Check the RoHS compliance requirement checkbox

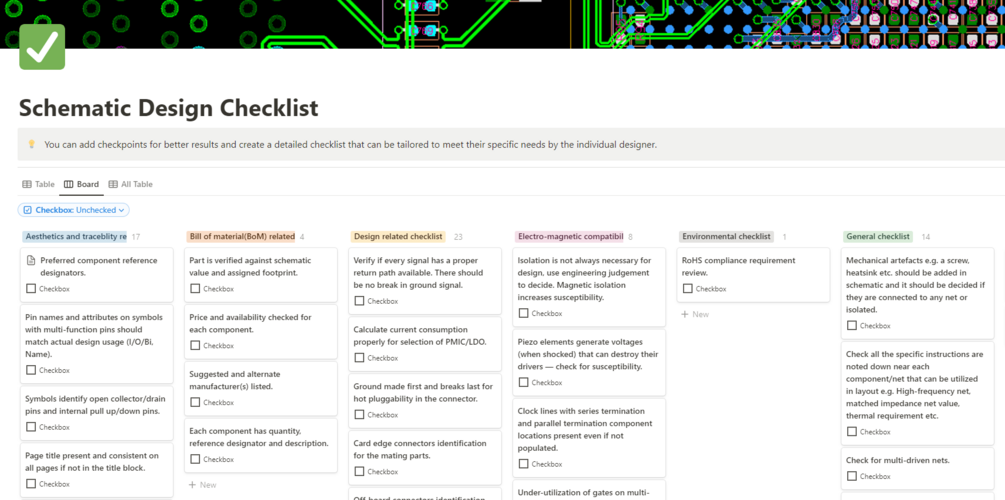point(687,289)
